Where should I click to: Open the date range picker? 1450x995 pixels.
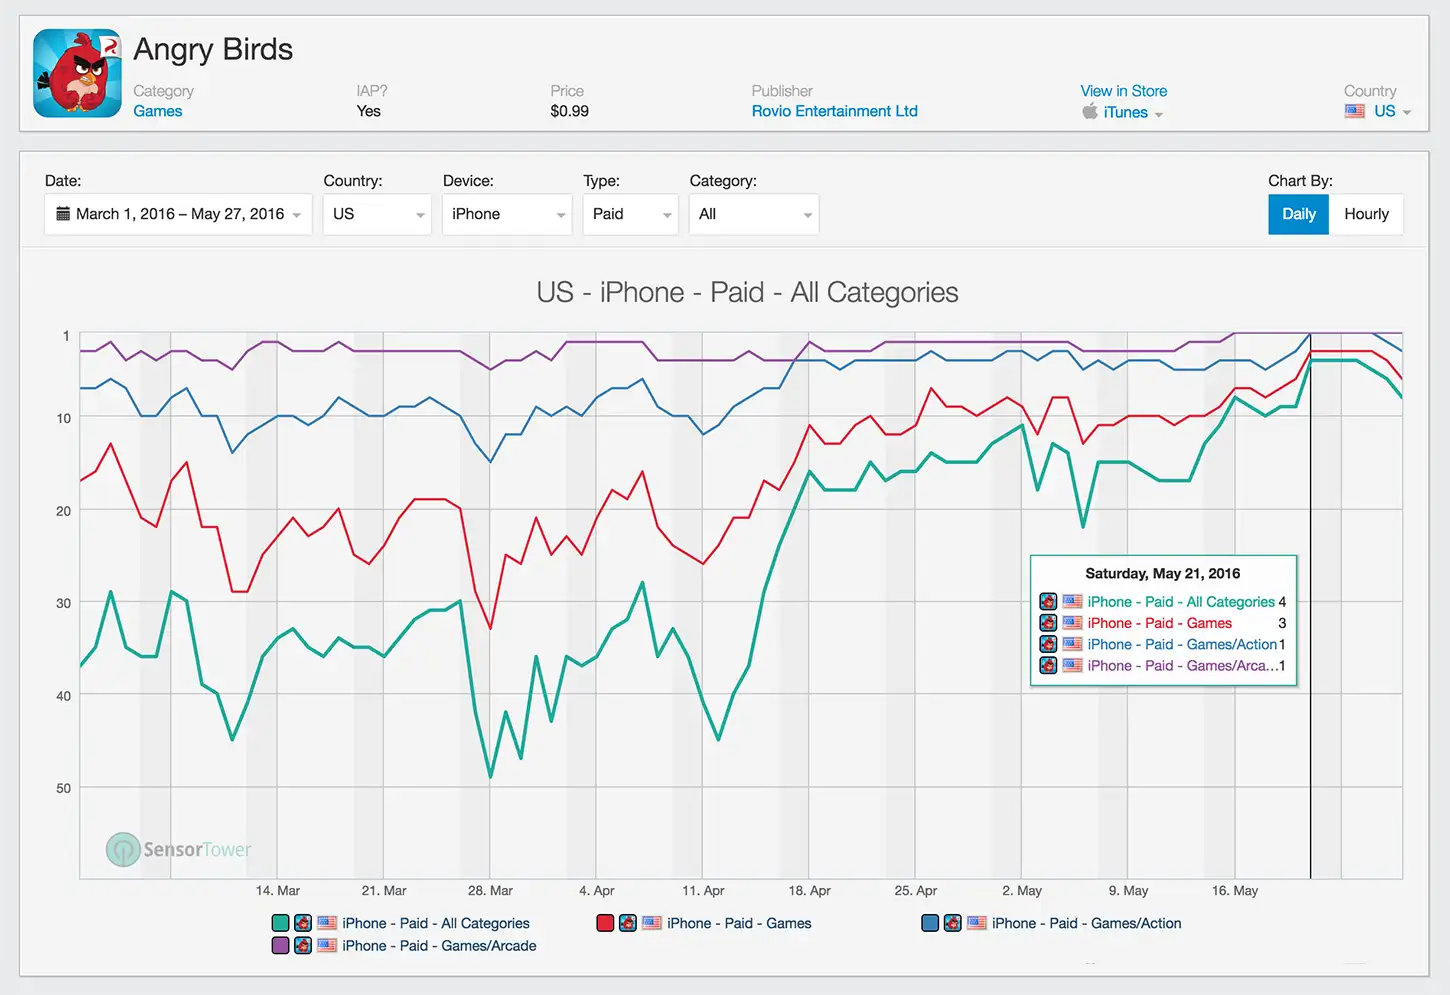pos(178,214)
